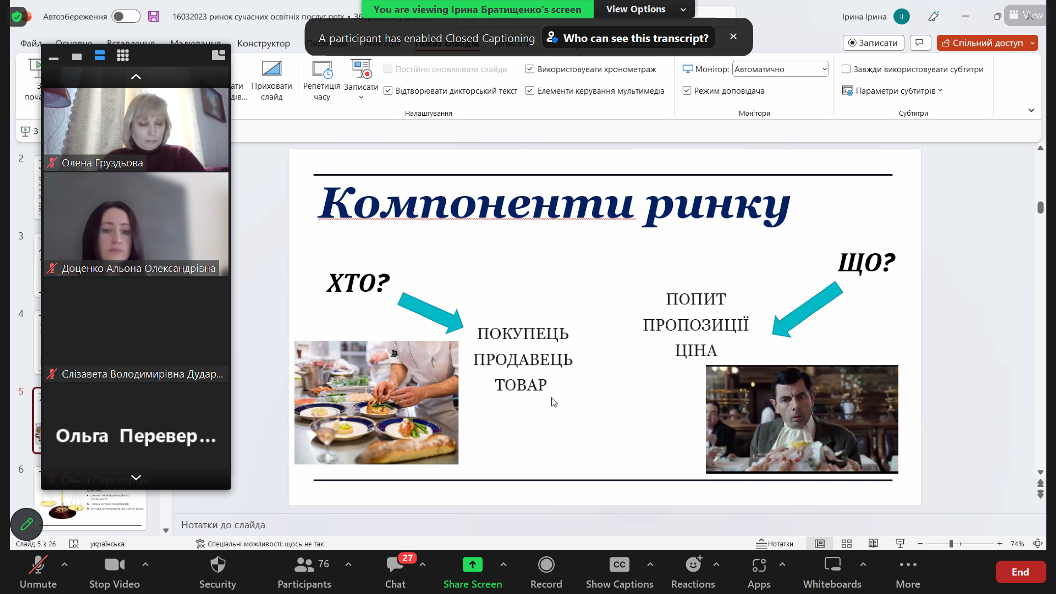
Task: Open Whiteboards from the Zoom toolbar
Action: (x=831, y=565)
